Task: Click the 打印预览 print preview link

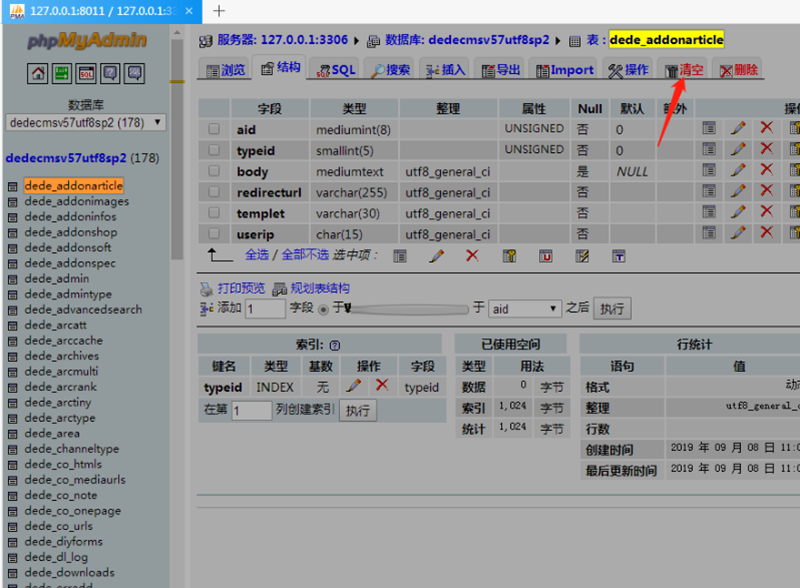Action: (240, 288)
